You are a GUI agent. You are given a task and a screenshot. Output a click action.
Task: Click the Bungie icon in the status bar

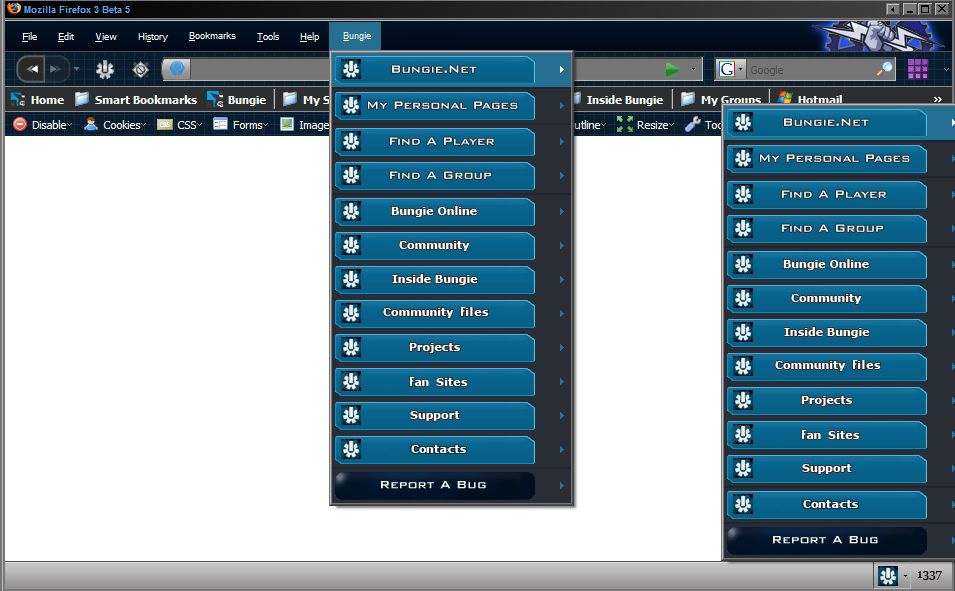pos(887,575)
